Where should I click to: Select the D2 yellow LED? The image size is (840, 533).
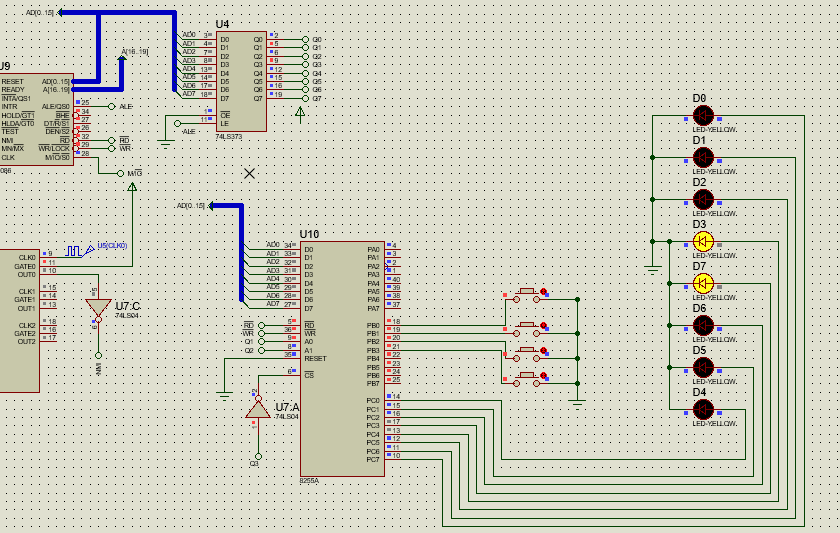tap(703, 199)
